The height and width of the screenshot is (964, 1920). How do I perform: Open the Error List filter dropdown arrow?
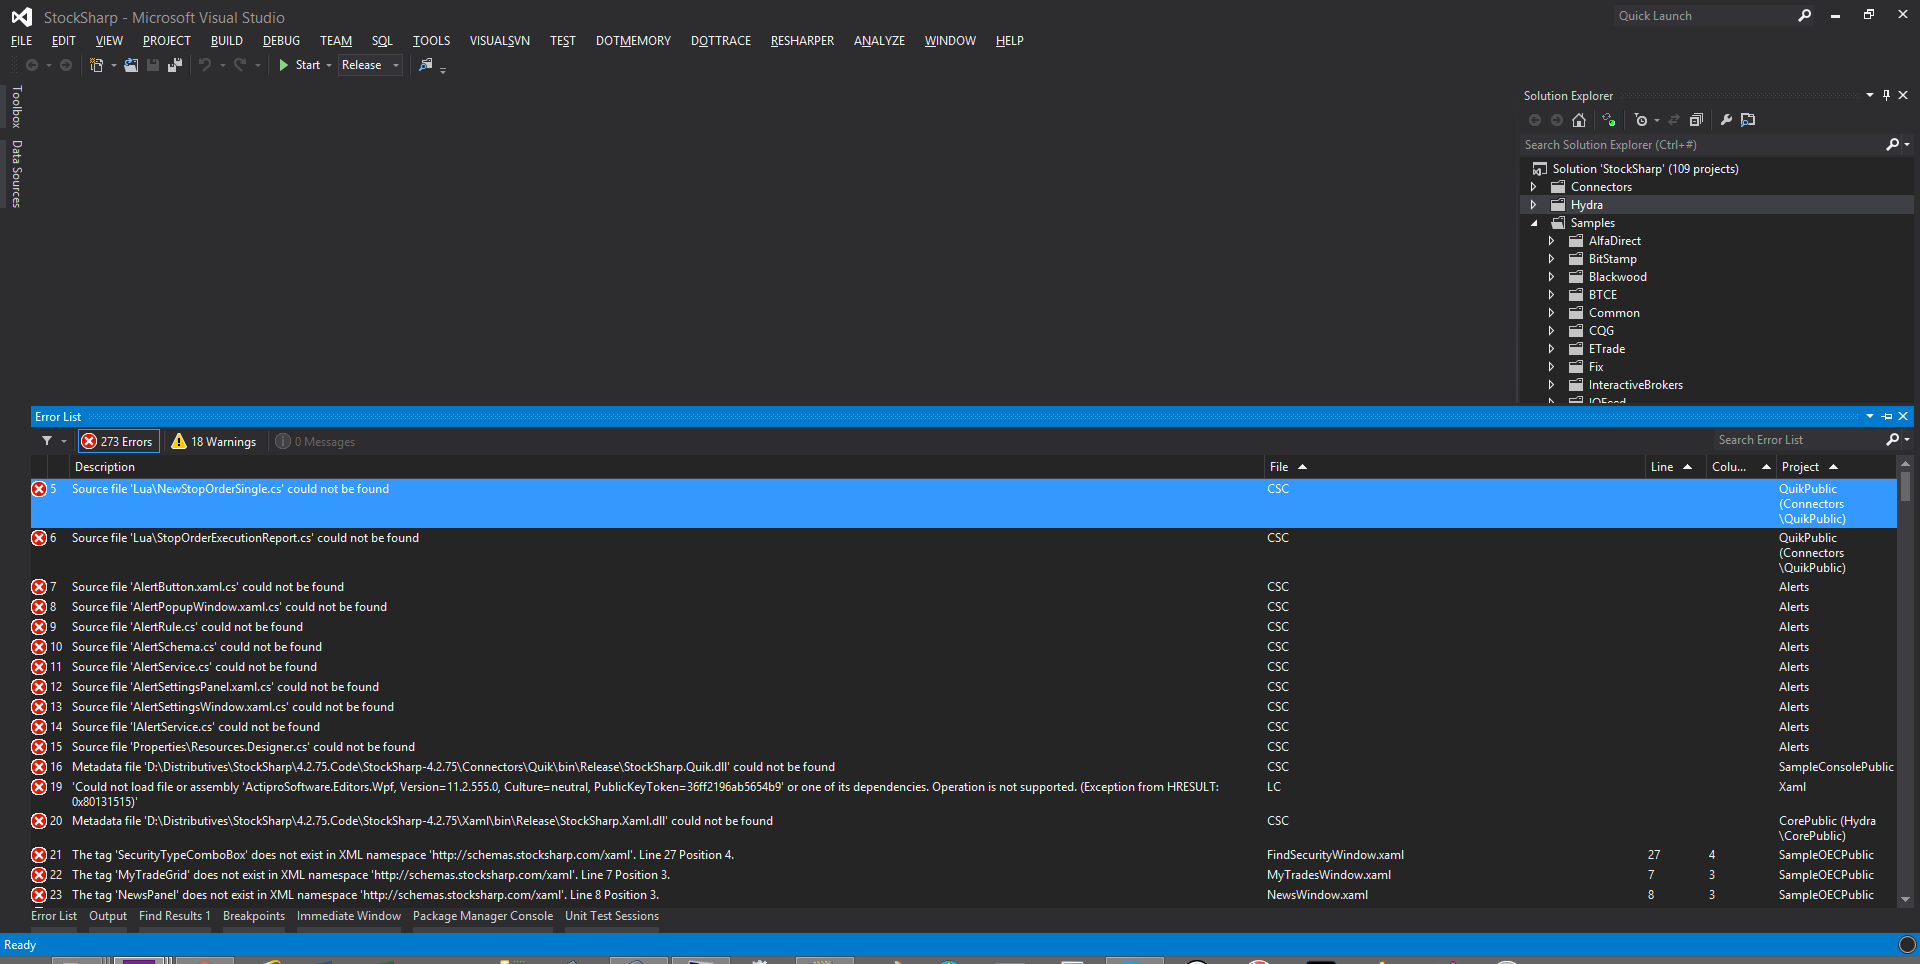[x=64, y=441]
